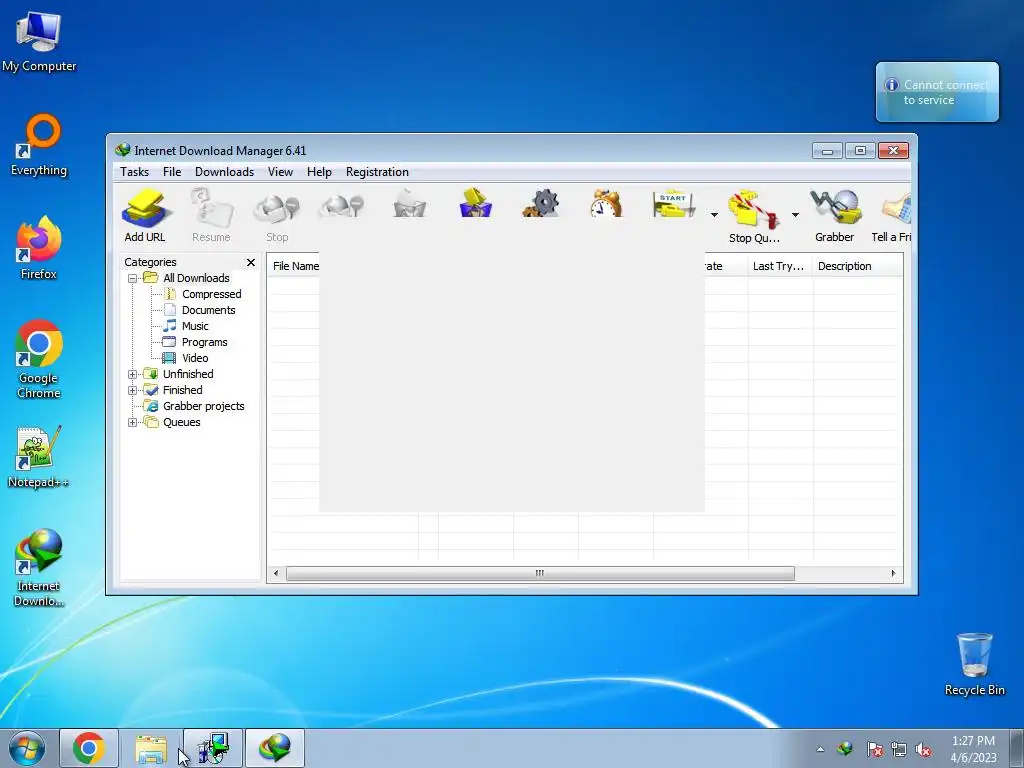Click the 'Cannot connect to service' notification
This screenshot has width=1024, height=768.
(937, 92)
